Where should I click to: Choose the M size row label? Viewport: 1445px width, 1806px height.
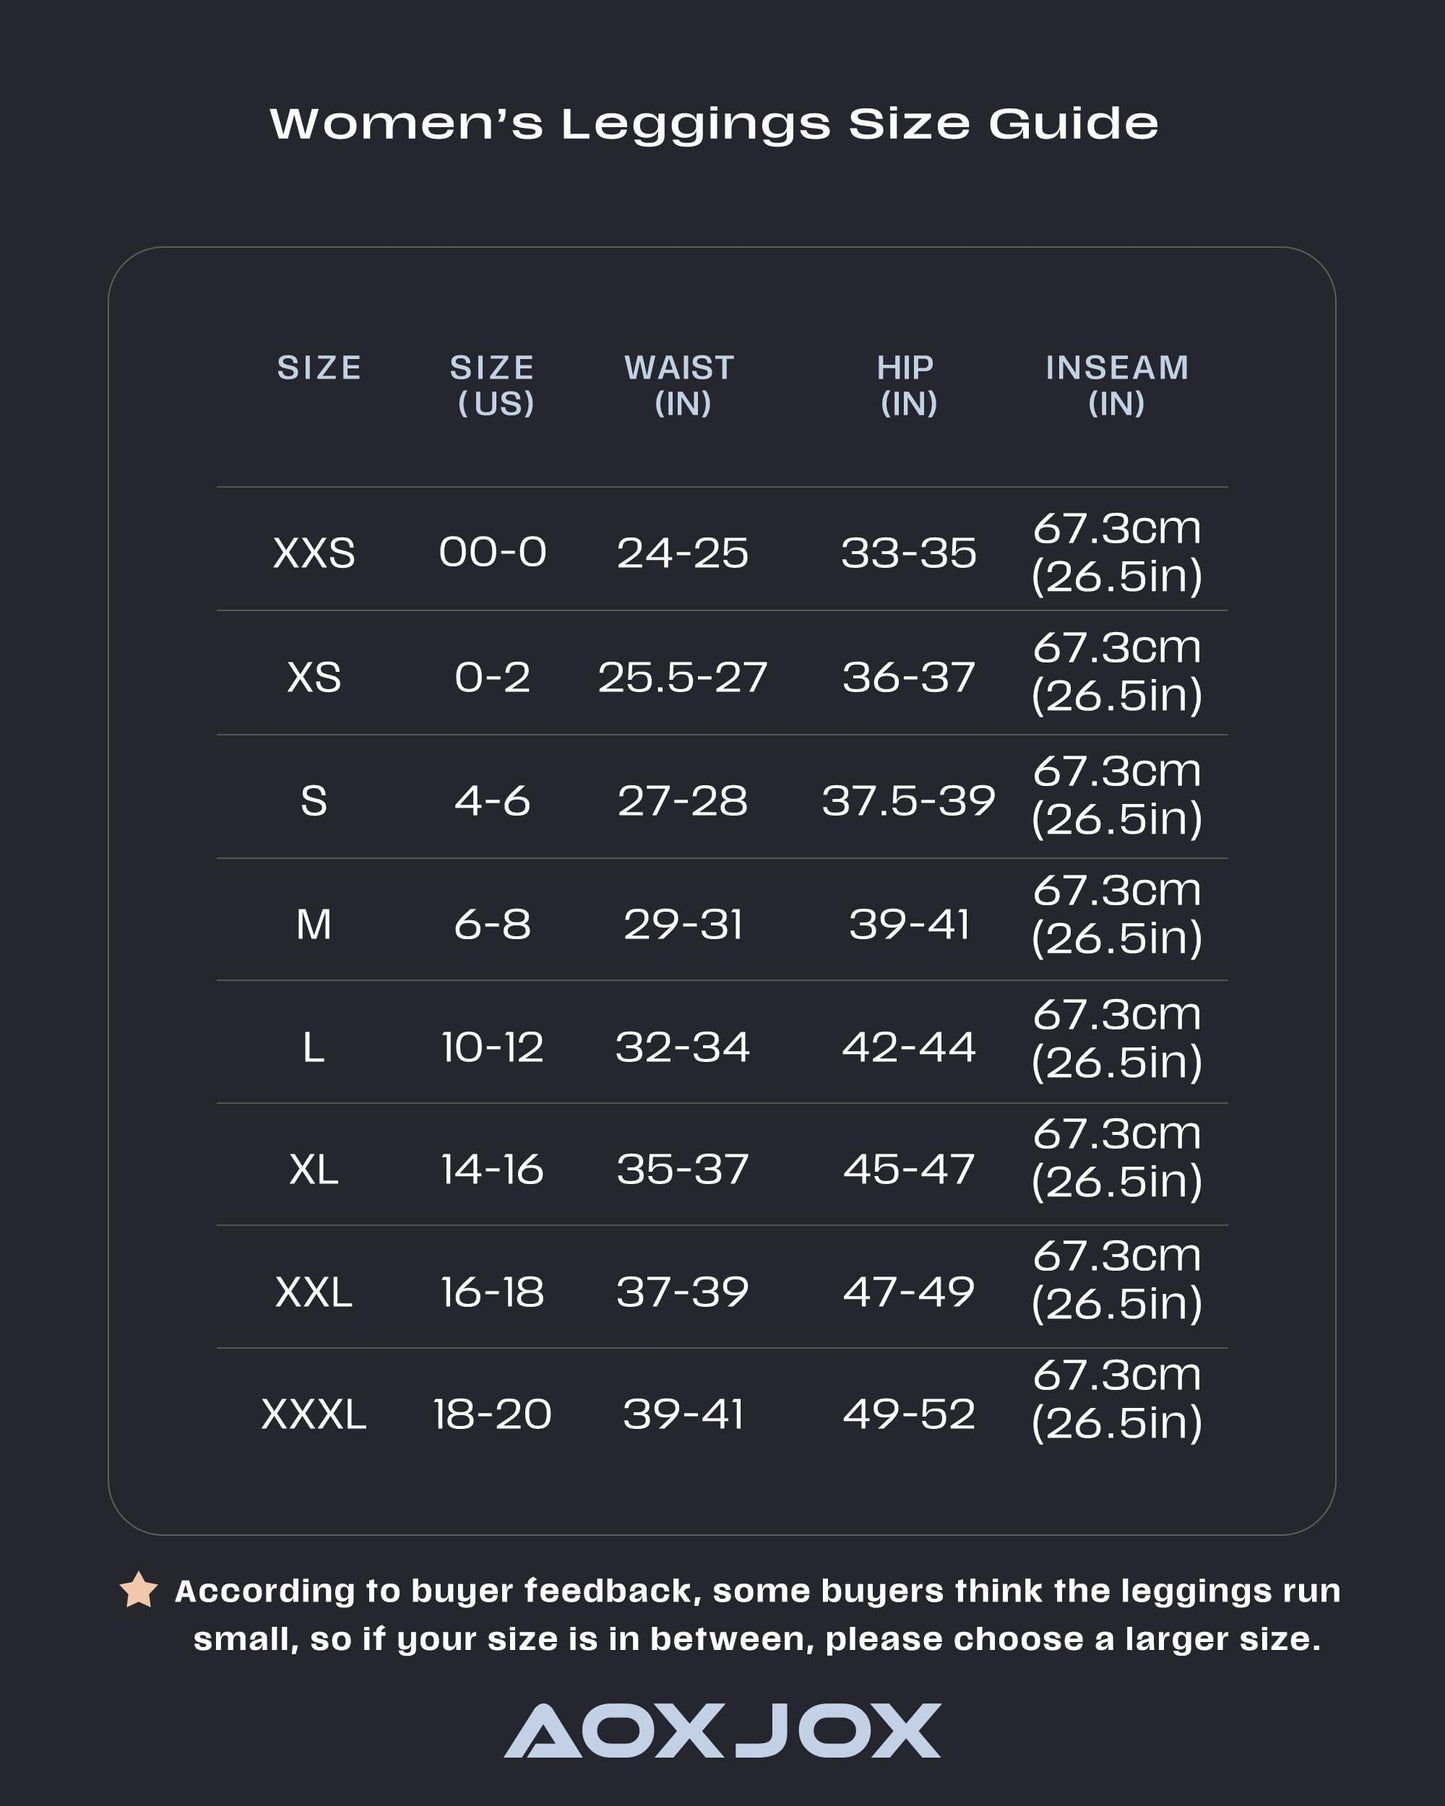pyautogui.click(x=314, y=924)
